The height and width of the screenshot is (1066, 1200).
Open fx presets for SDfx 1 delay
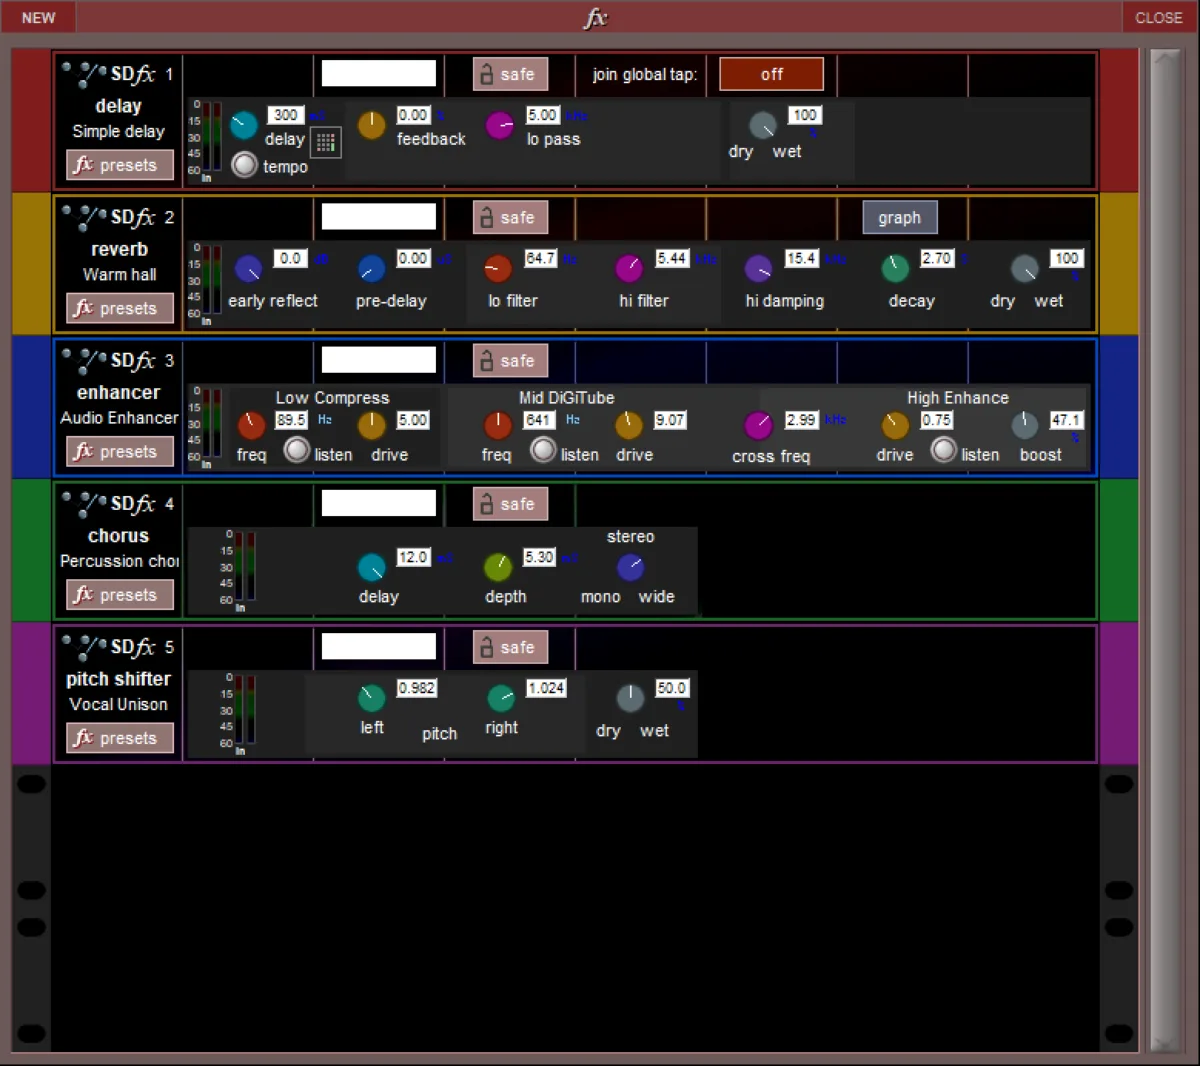coord(120,165)
